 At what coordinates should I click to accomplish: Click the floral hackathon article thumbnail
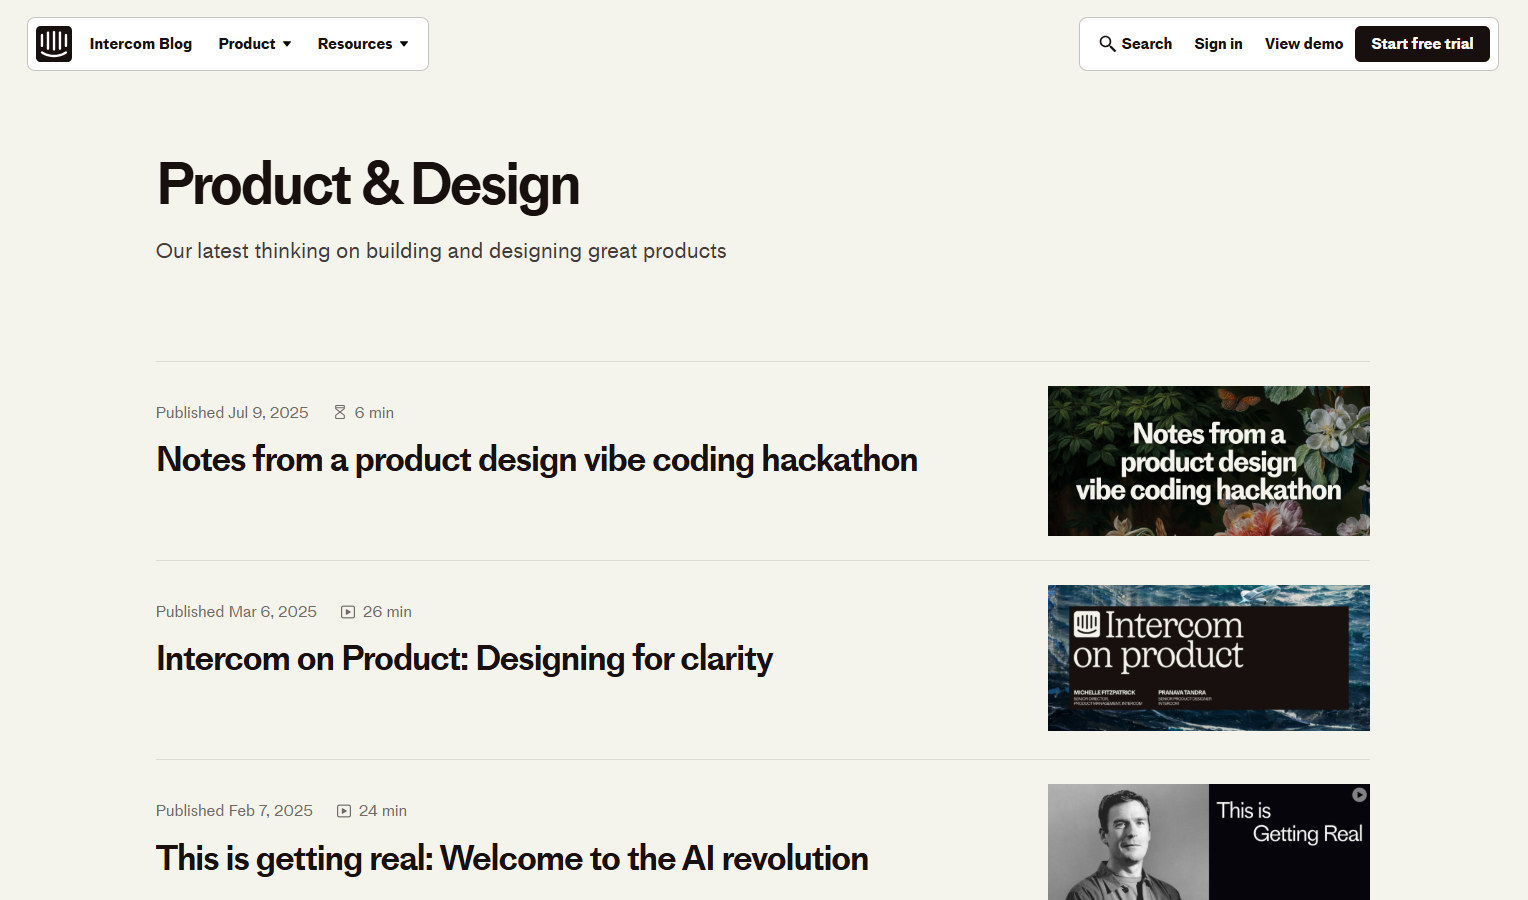click(1208, 461)
